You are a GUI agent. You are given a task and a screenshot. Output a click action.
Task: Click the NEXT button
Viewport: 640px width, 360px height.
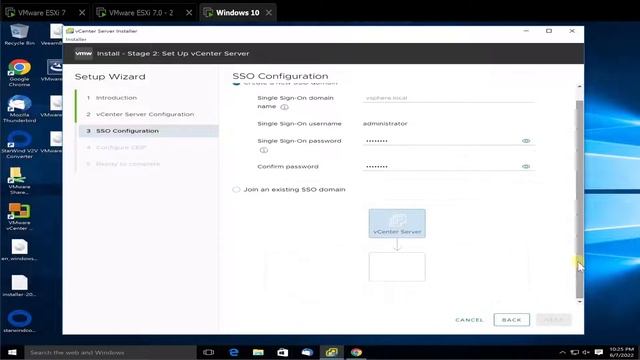(x=554, y=320)
